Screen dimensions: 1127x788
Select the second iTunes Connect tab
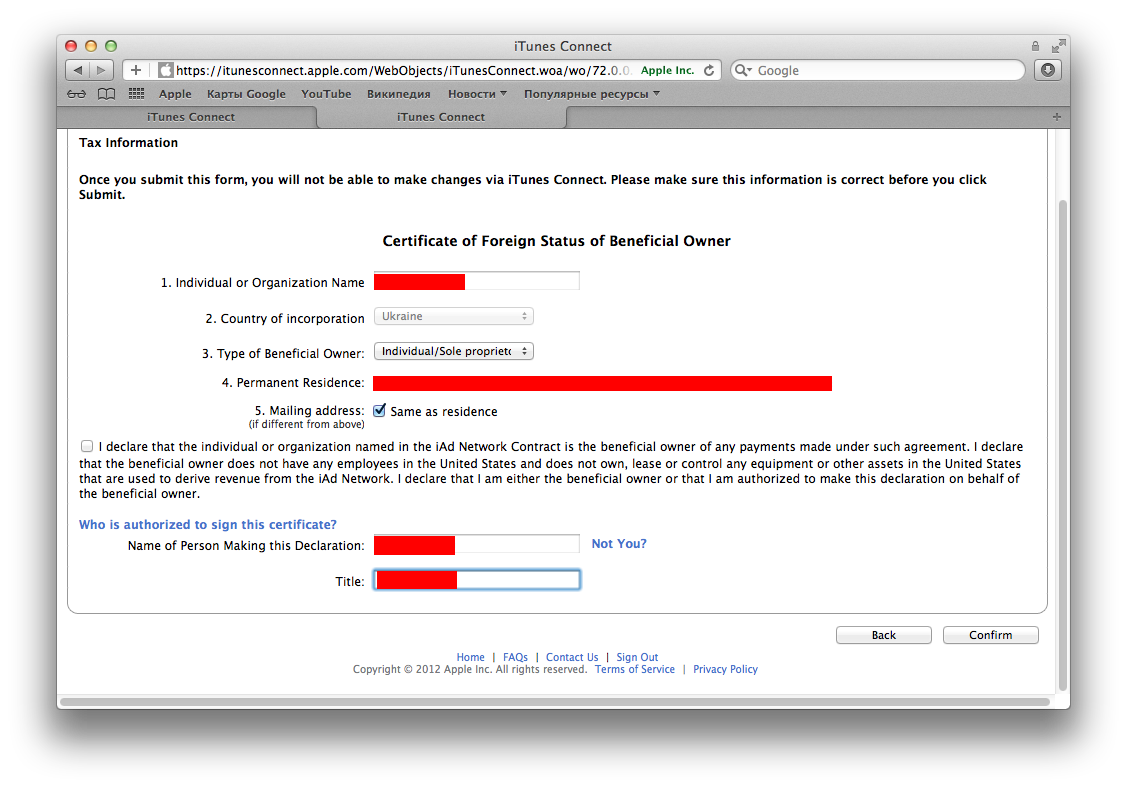coord(441,116)
